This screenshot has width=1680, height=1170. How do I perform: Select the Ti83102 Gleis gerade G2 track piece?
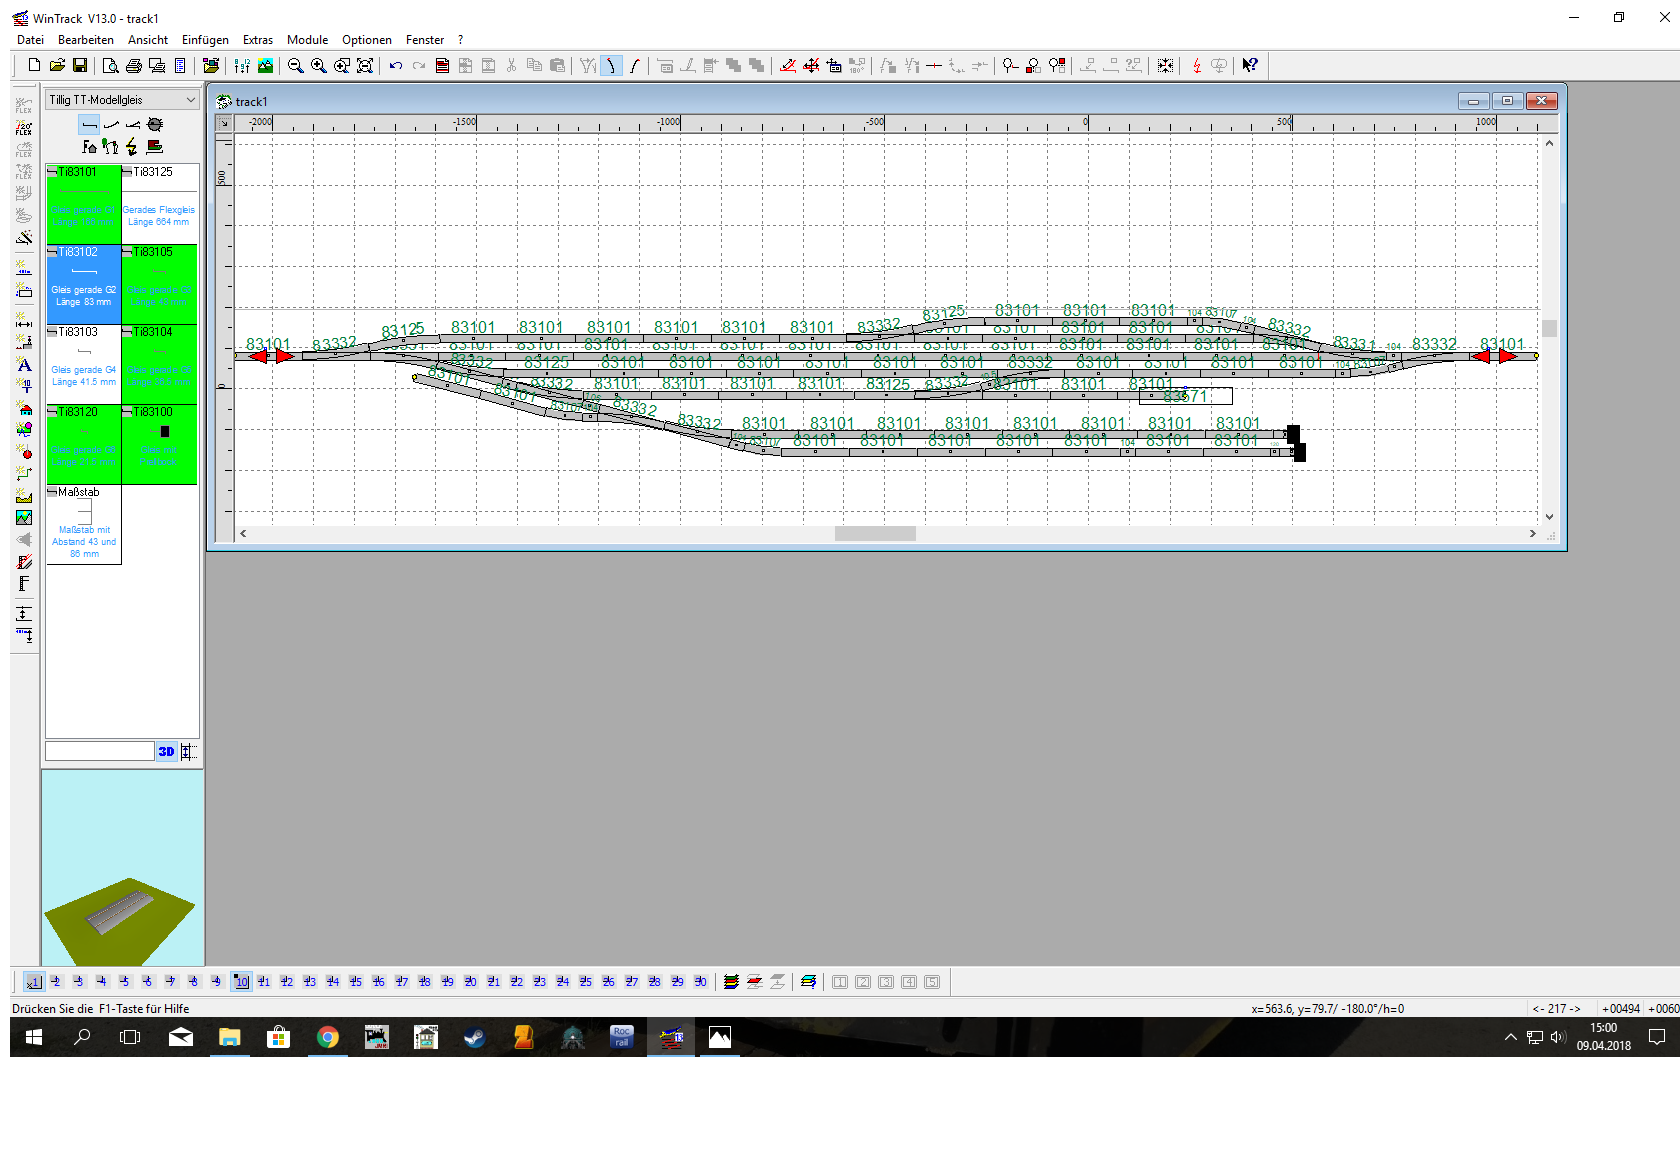coord(84,284)
